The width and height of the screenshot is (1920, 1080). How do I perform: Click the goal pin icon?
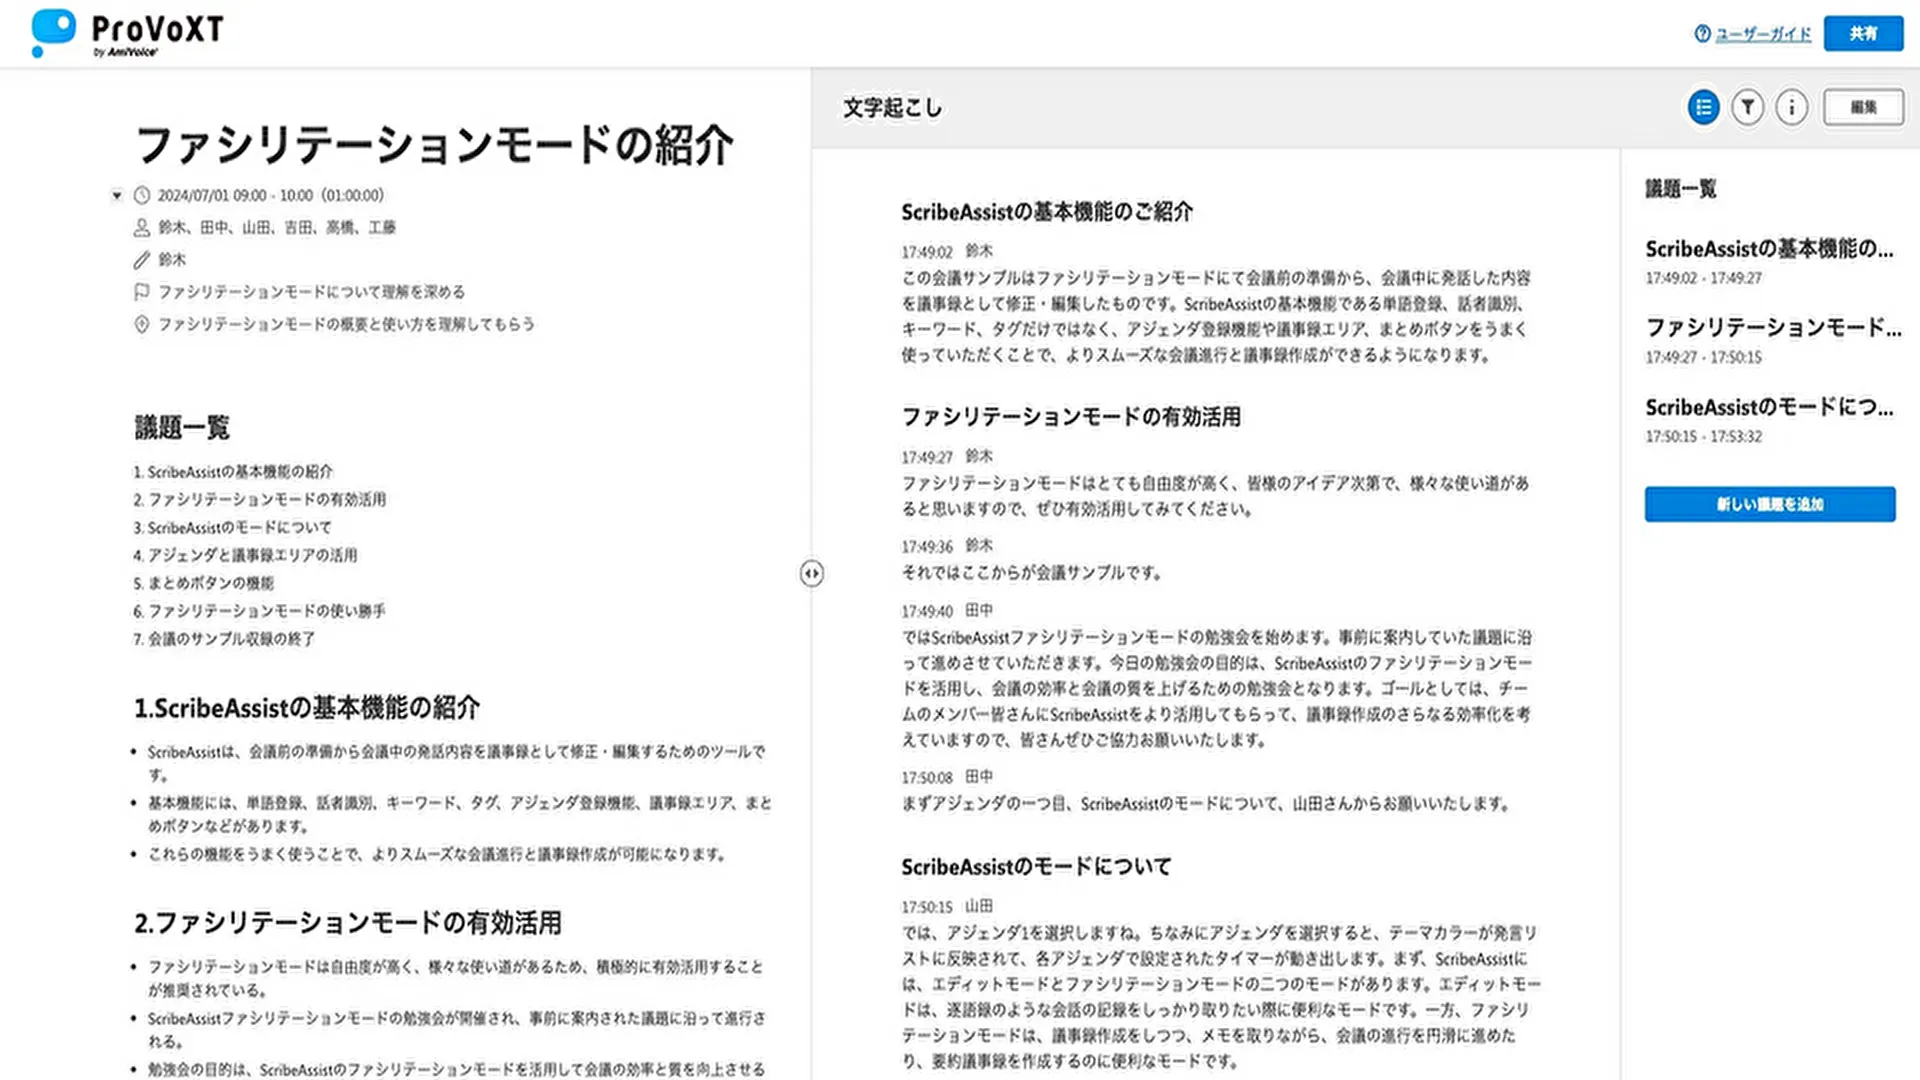pyautogui.click(x=142, y=324)
